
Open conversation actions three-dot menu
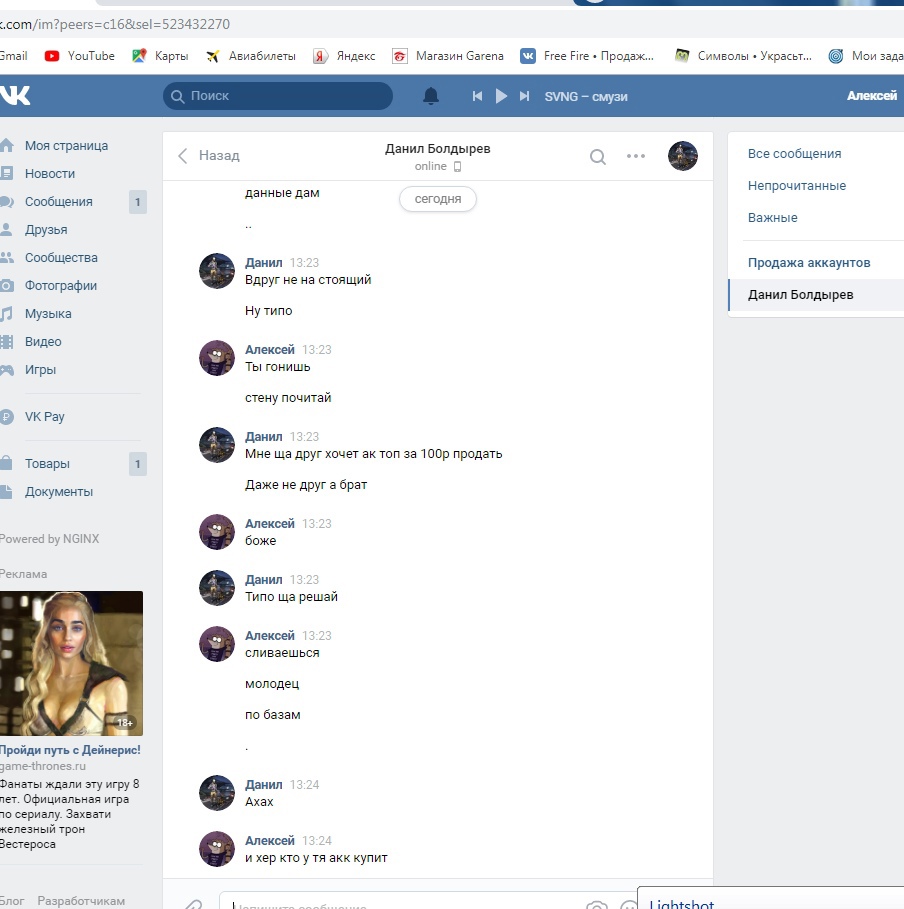click(x=636, y=156)
